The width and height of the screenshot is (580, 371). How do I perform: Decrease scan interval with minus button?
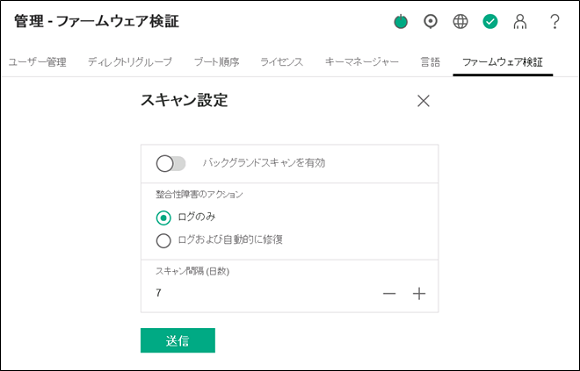pyautogui.click(x=389, y=294)
